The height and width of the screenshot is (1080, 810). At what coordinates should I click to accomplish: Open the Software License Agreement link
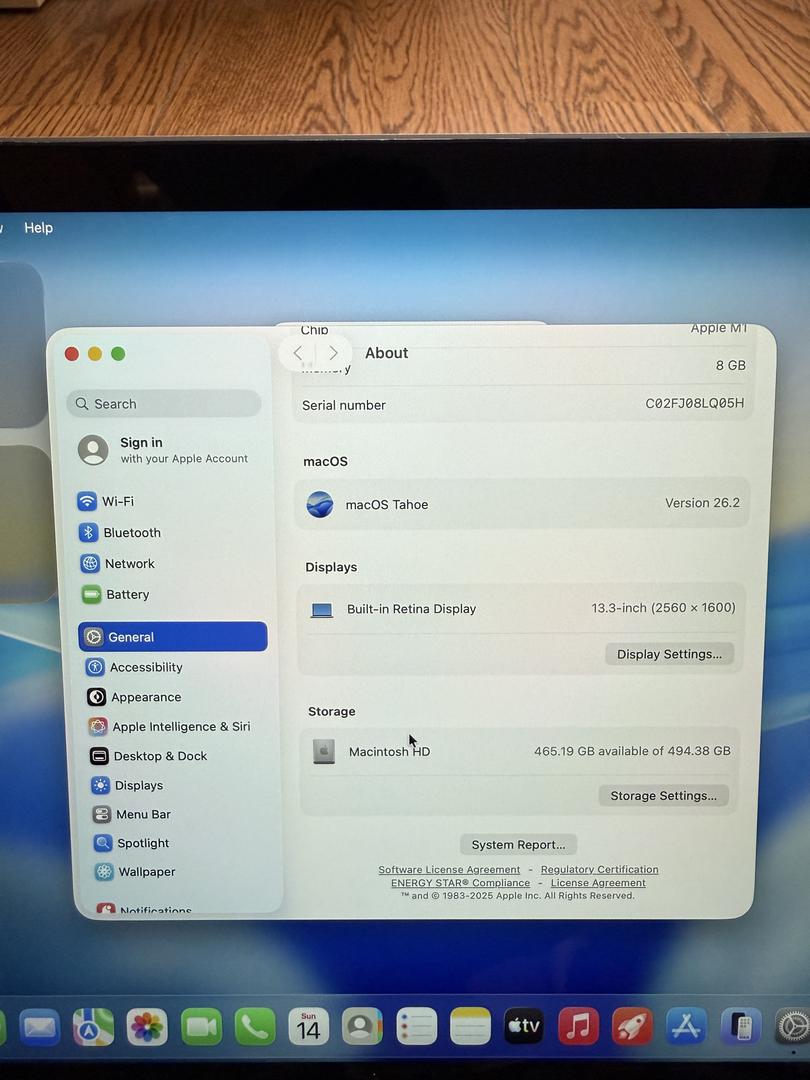click(449, 870)
